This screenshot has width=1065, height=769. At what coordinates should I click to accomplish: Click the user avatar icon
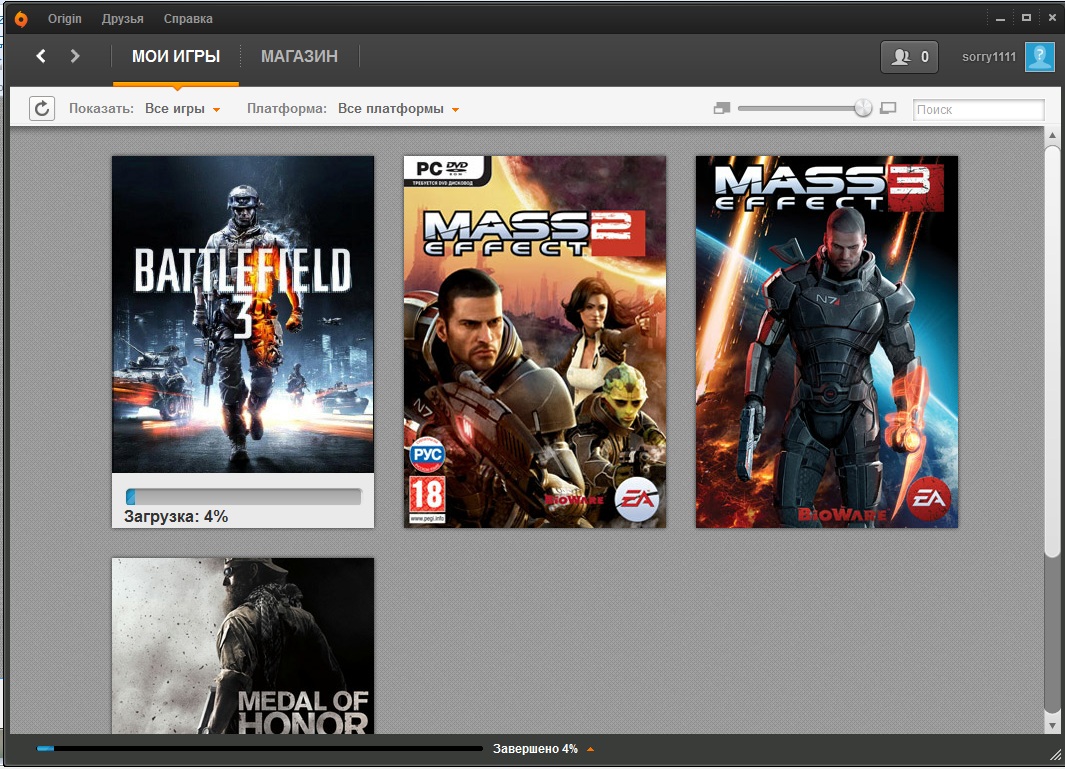click(x=1039, y=57)
